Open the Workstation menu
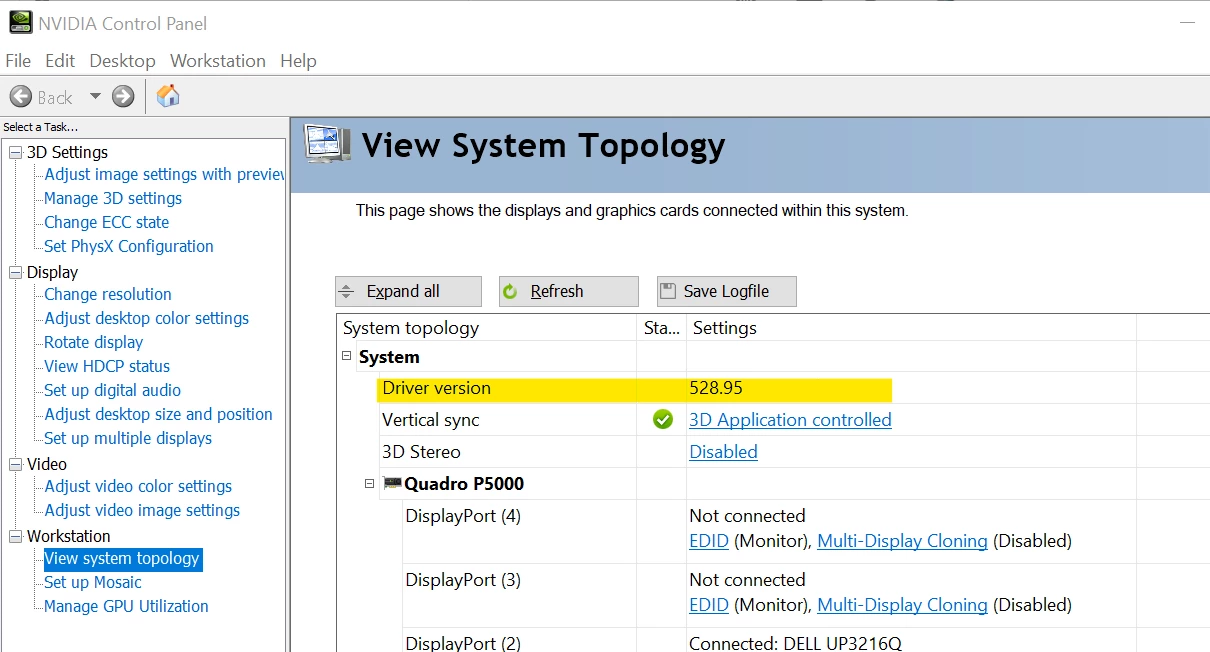The height and width of the screenshot is (652, 1210). (x=218, y=61)
